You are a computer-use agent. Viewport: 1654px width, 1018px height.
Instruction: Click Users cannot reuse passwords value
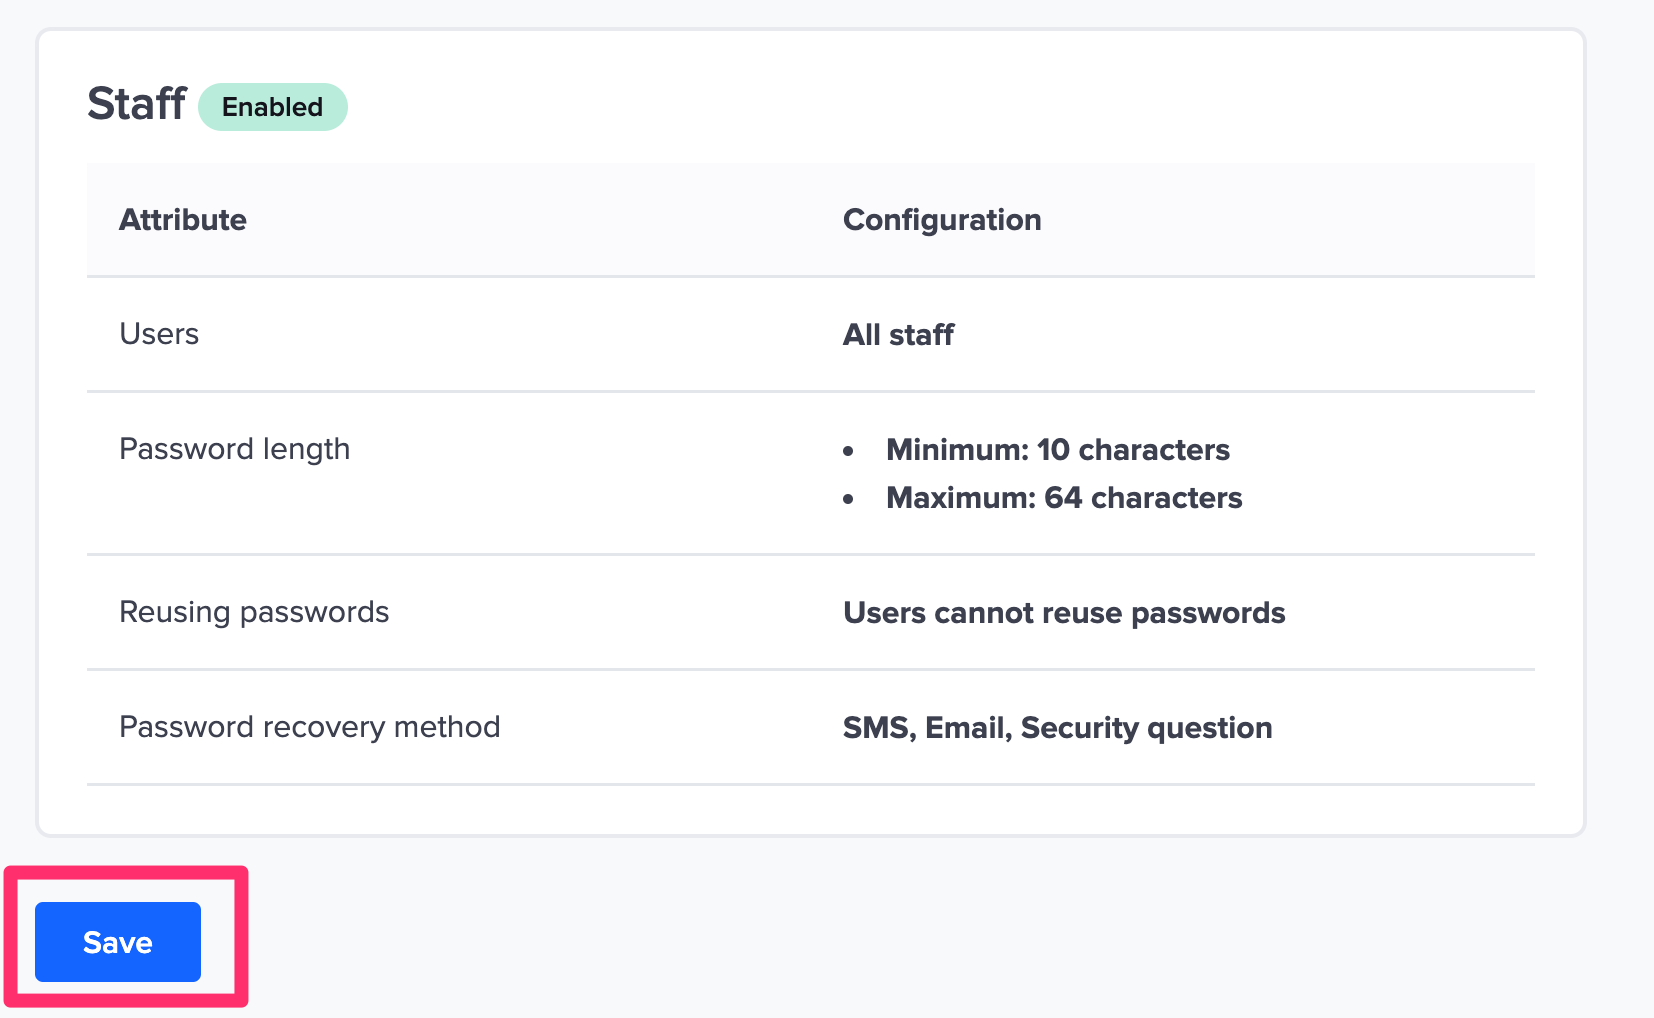tap(1064, 612)
